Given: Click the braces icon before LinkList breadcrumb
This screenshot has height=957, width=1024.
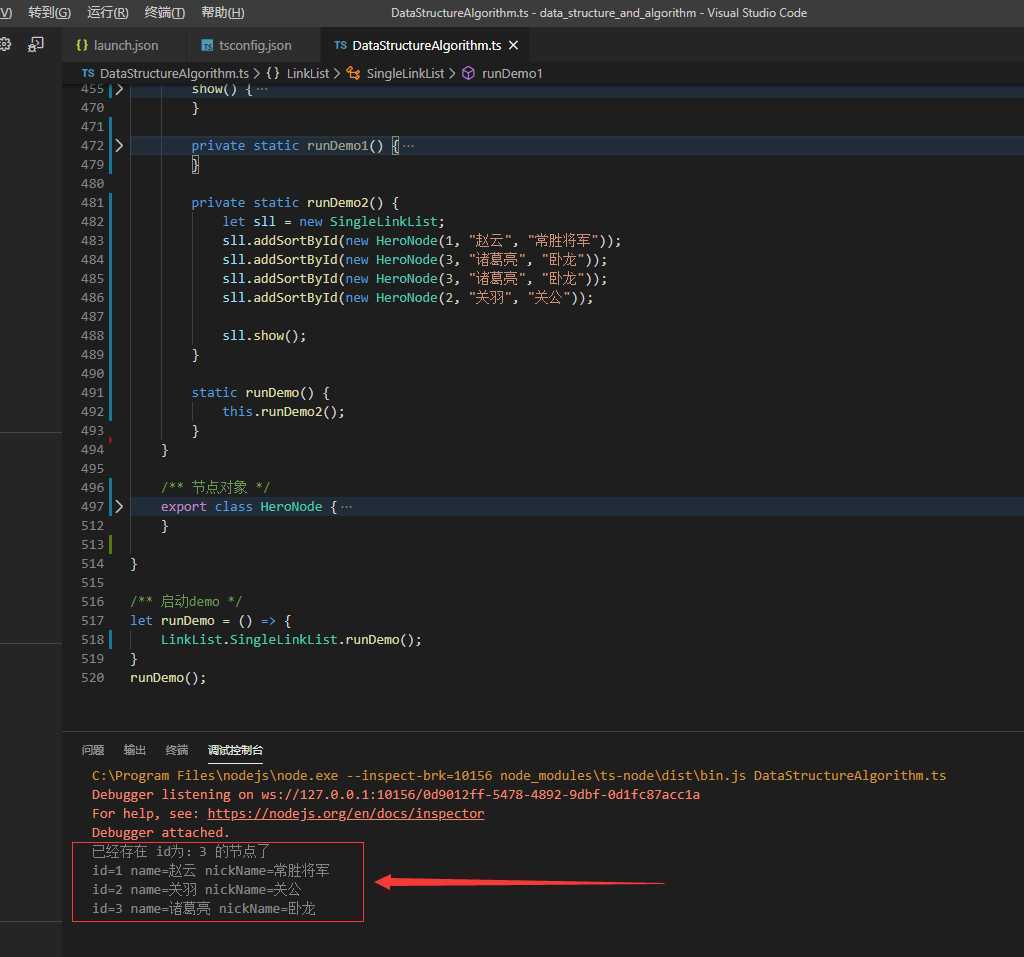Looking at the screenshot, I should click(x=273, y=73).
